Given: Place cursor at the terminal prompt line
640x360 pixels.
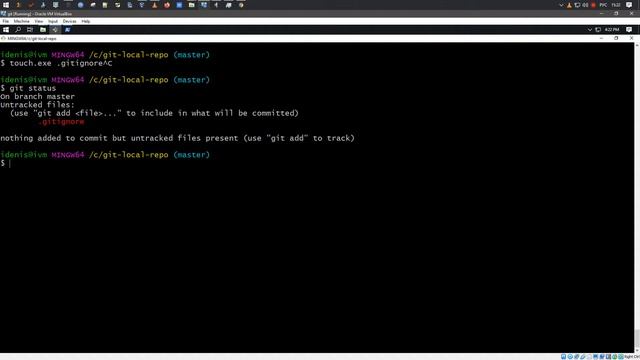Looking at the screenshot, I should [10, 163].
